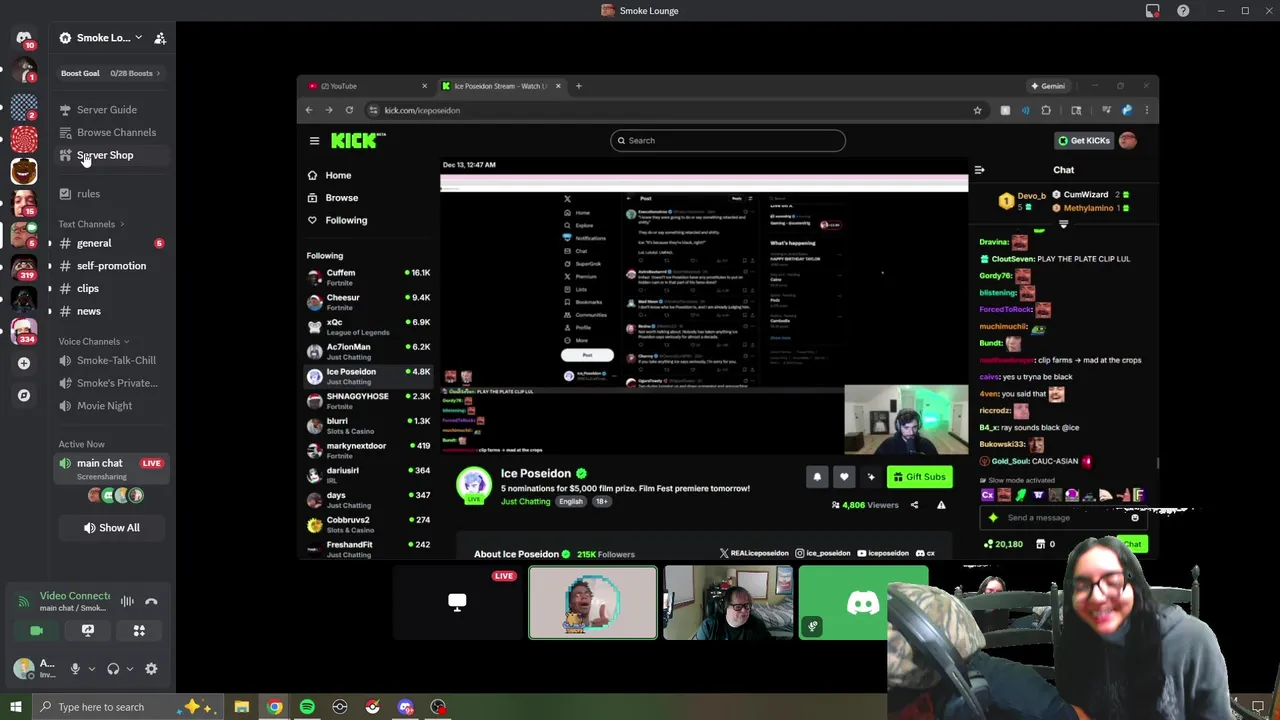Collapse the Kick chat panel
This screenshot has height=720, width=1280.
(979, 170)
